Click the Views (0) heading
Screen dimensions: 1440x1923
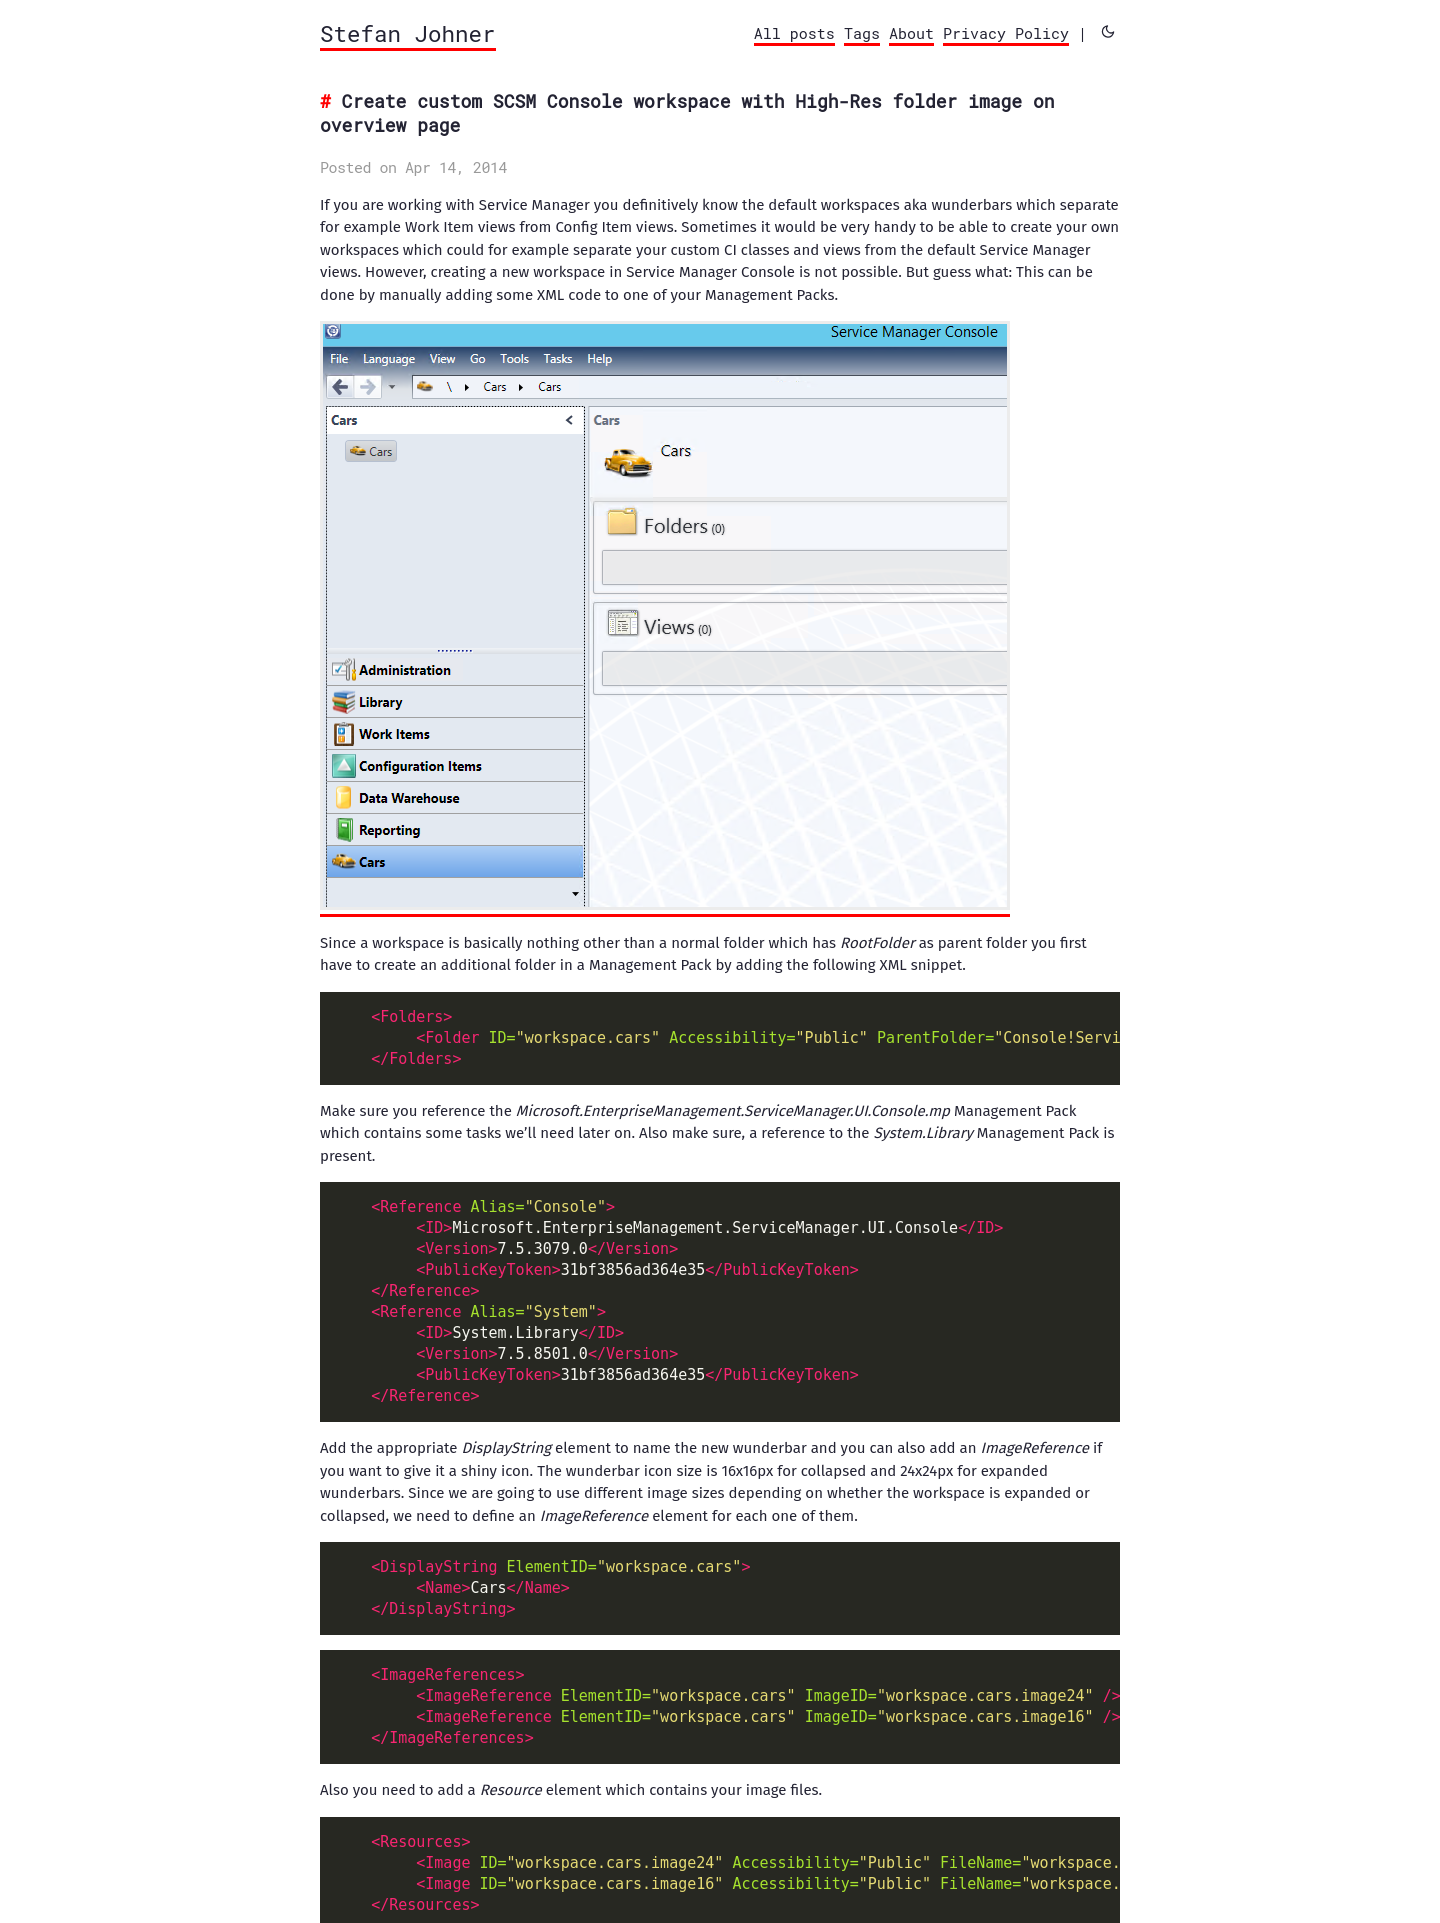(678, 628)
